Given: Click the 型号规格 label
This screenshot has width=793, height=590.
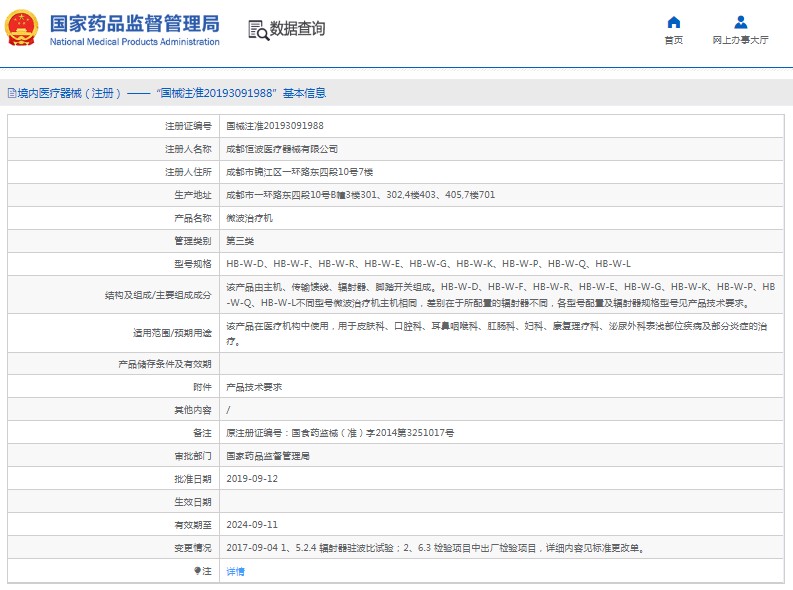Looking at the screenshot, I should tap(193, 264).
